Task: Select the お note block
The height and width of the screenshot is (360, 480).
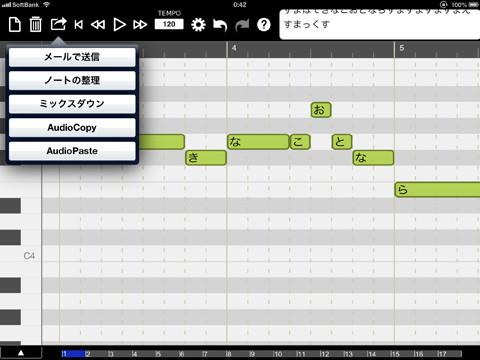Action: pos(321,110)
